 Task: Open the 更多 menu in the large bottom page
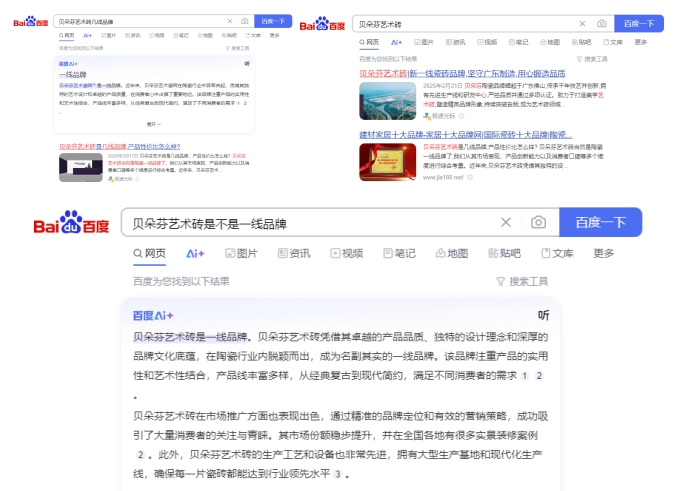pyautogui.click(x=604, y=253)
